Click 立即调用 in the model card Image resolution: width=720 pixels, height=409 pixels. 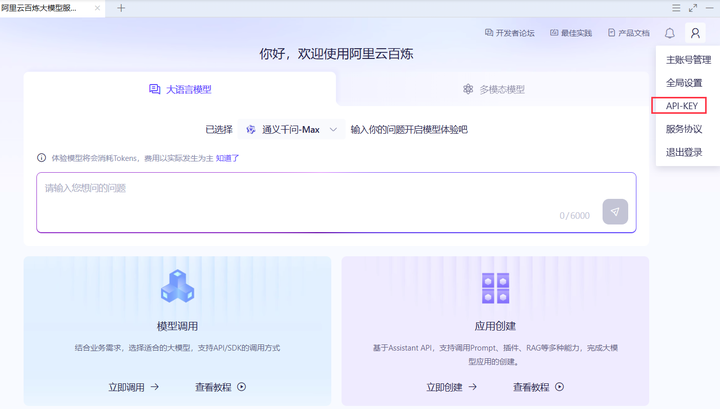pyautogui.click(x=126, y=387)
